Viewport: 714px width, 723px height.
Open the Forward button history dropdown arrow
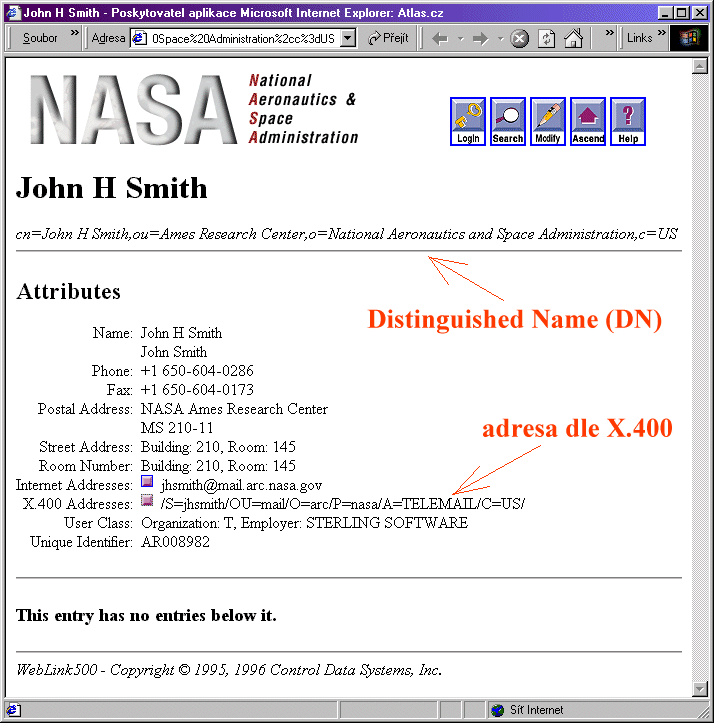click(501, 39)
